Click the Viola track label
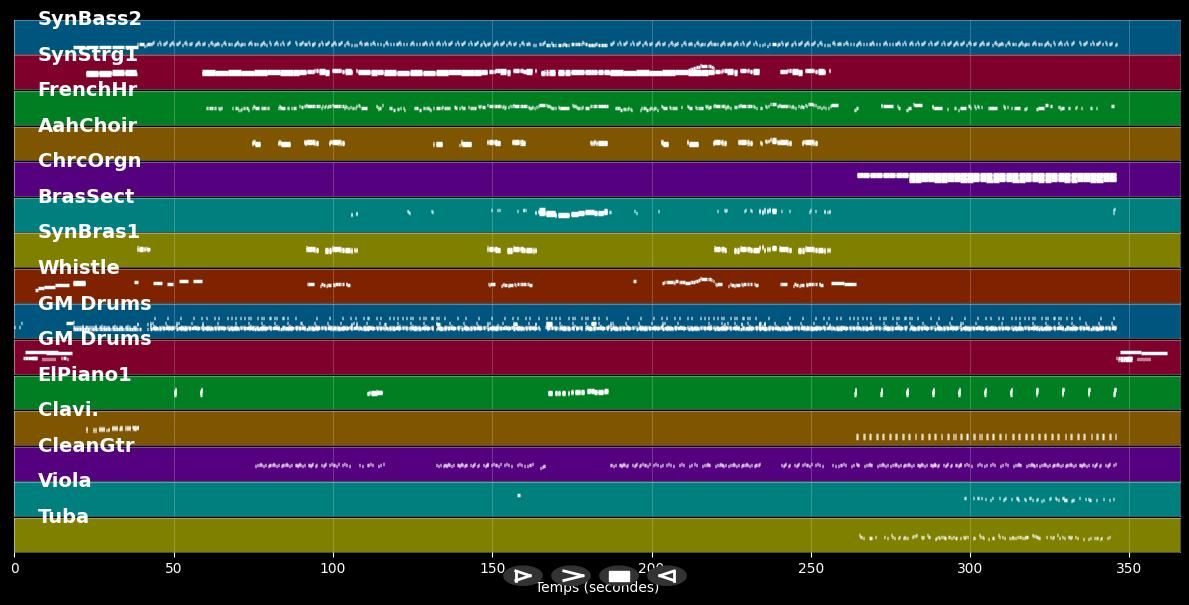The height and width of the screenshot is (605, 1189). (64, 481)
